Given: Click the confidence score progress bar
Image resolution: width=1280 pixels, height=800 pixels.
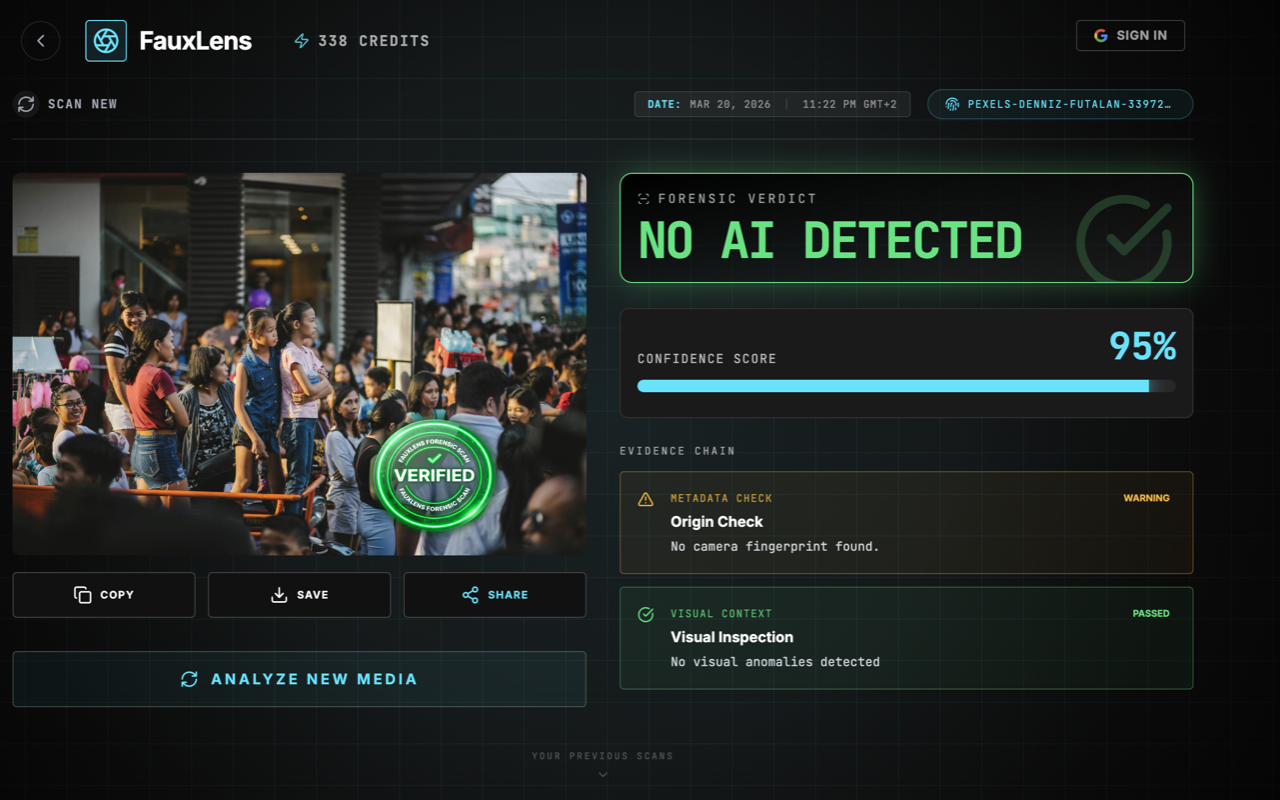Looking at the screenshot, I should coord(906,386).
